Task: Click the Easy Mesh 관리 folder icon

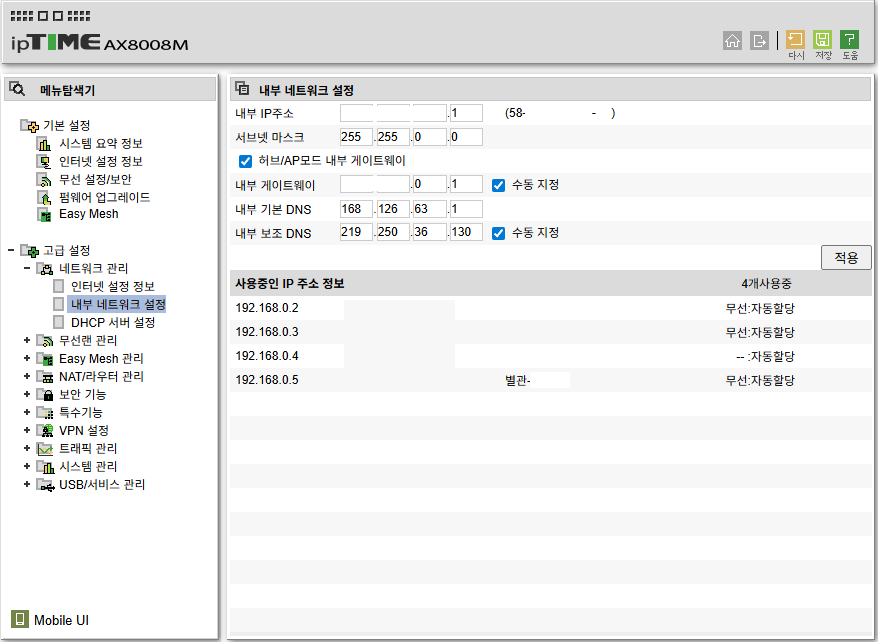Action: tap(45, 359)
